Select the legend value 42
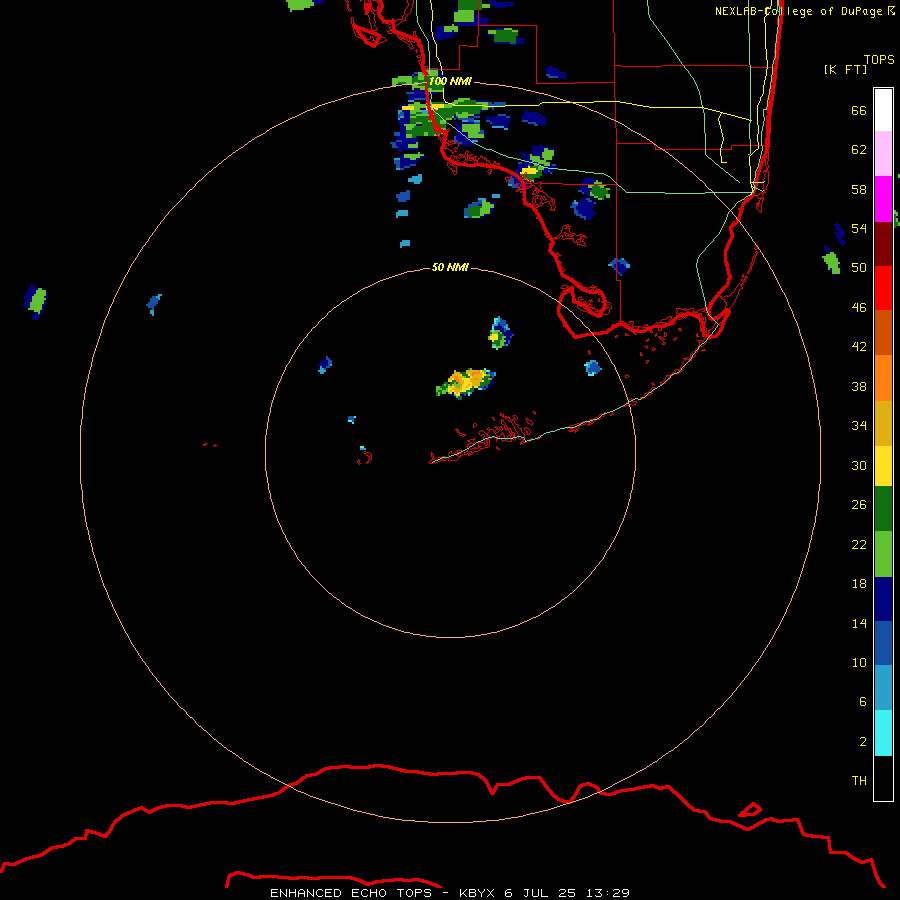900x900 pixels. (859, 347)
